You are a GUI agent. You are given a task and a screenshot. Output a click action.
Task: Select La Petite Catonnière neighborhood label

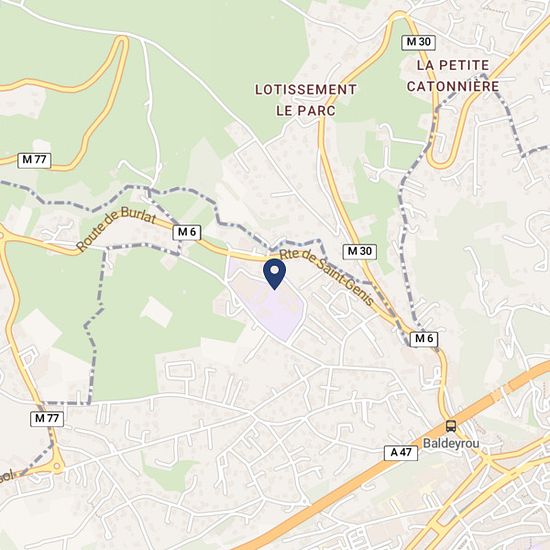point(453,75)
